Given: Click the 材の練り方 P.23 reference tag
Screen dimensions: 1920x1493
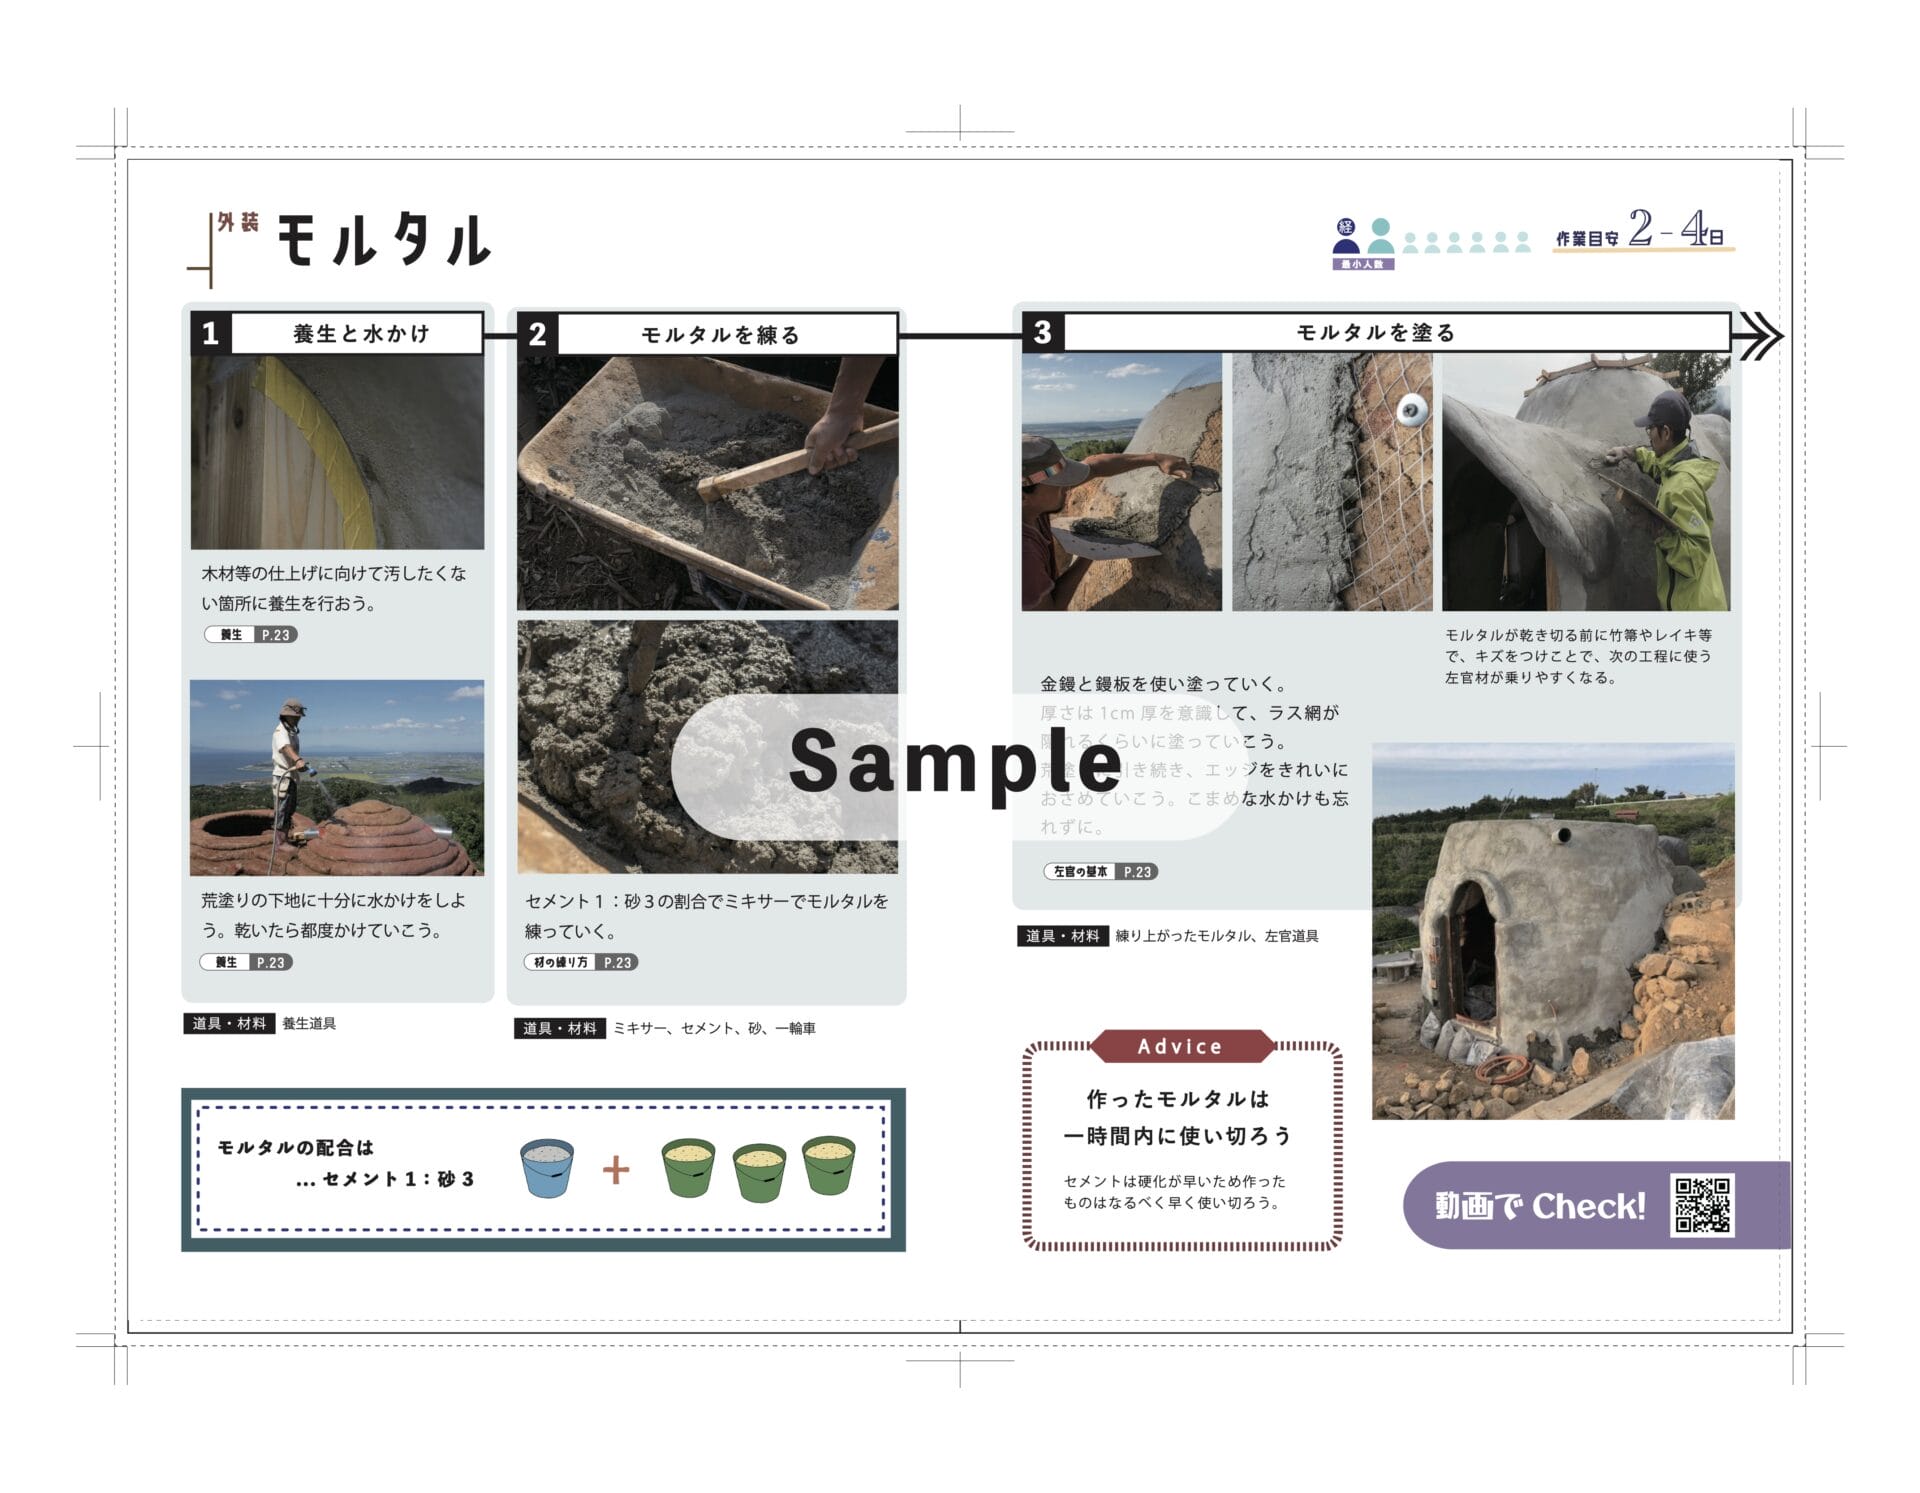Looking at the screenshot, I should click(x=581, y=962).
